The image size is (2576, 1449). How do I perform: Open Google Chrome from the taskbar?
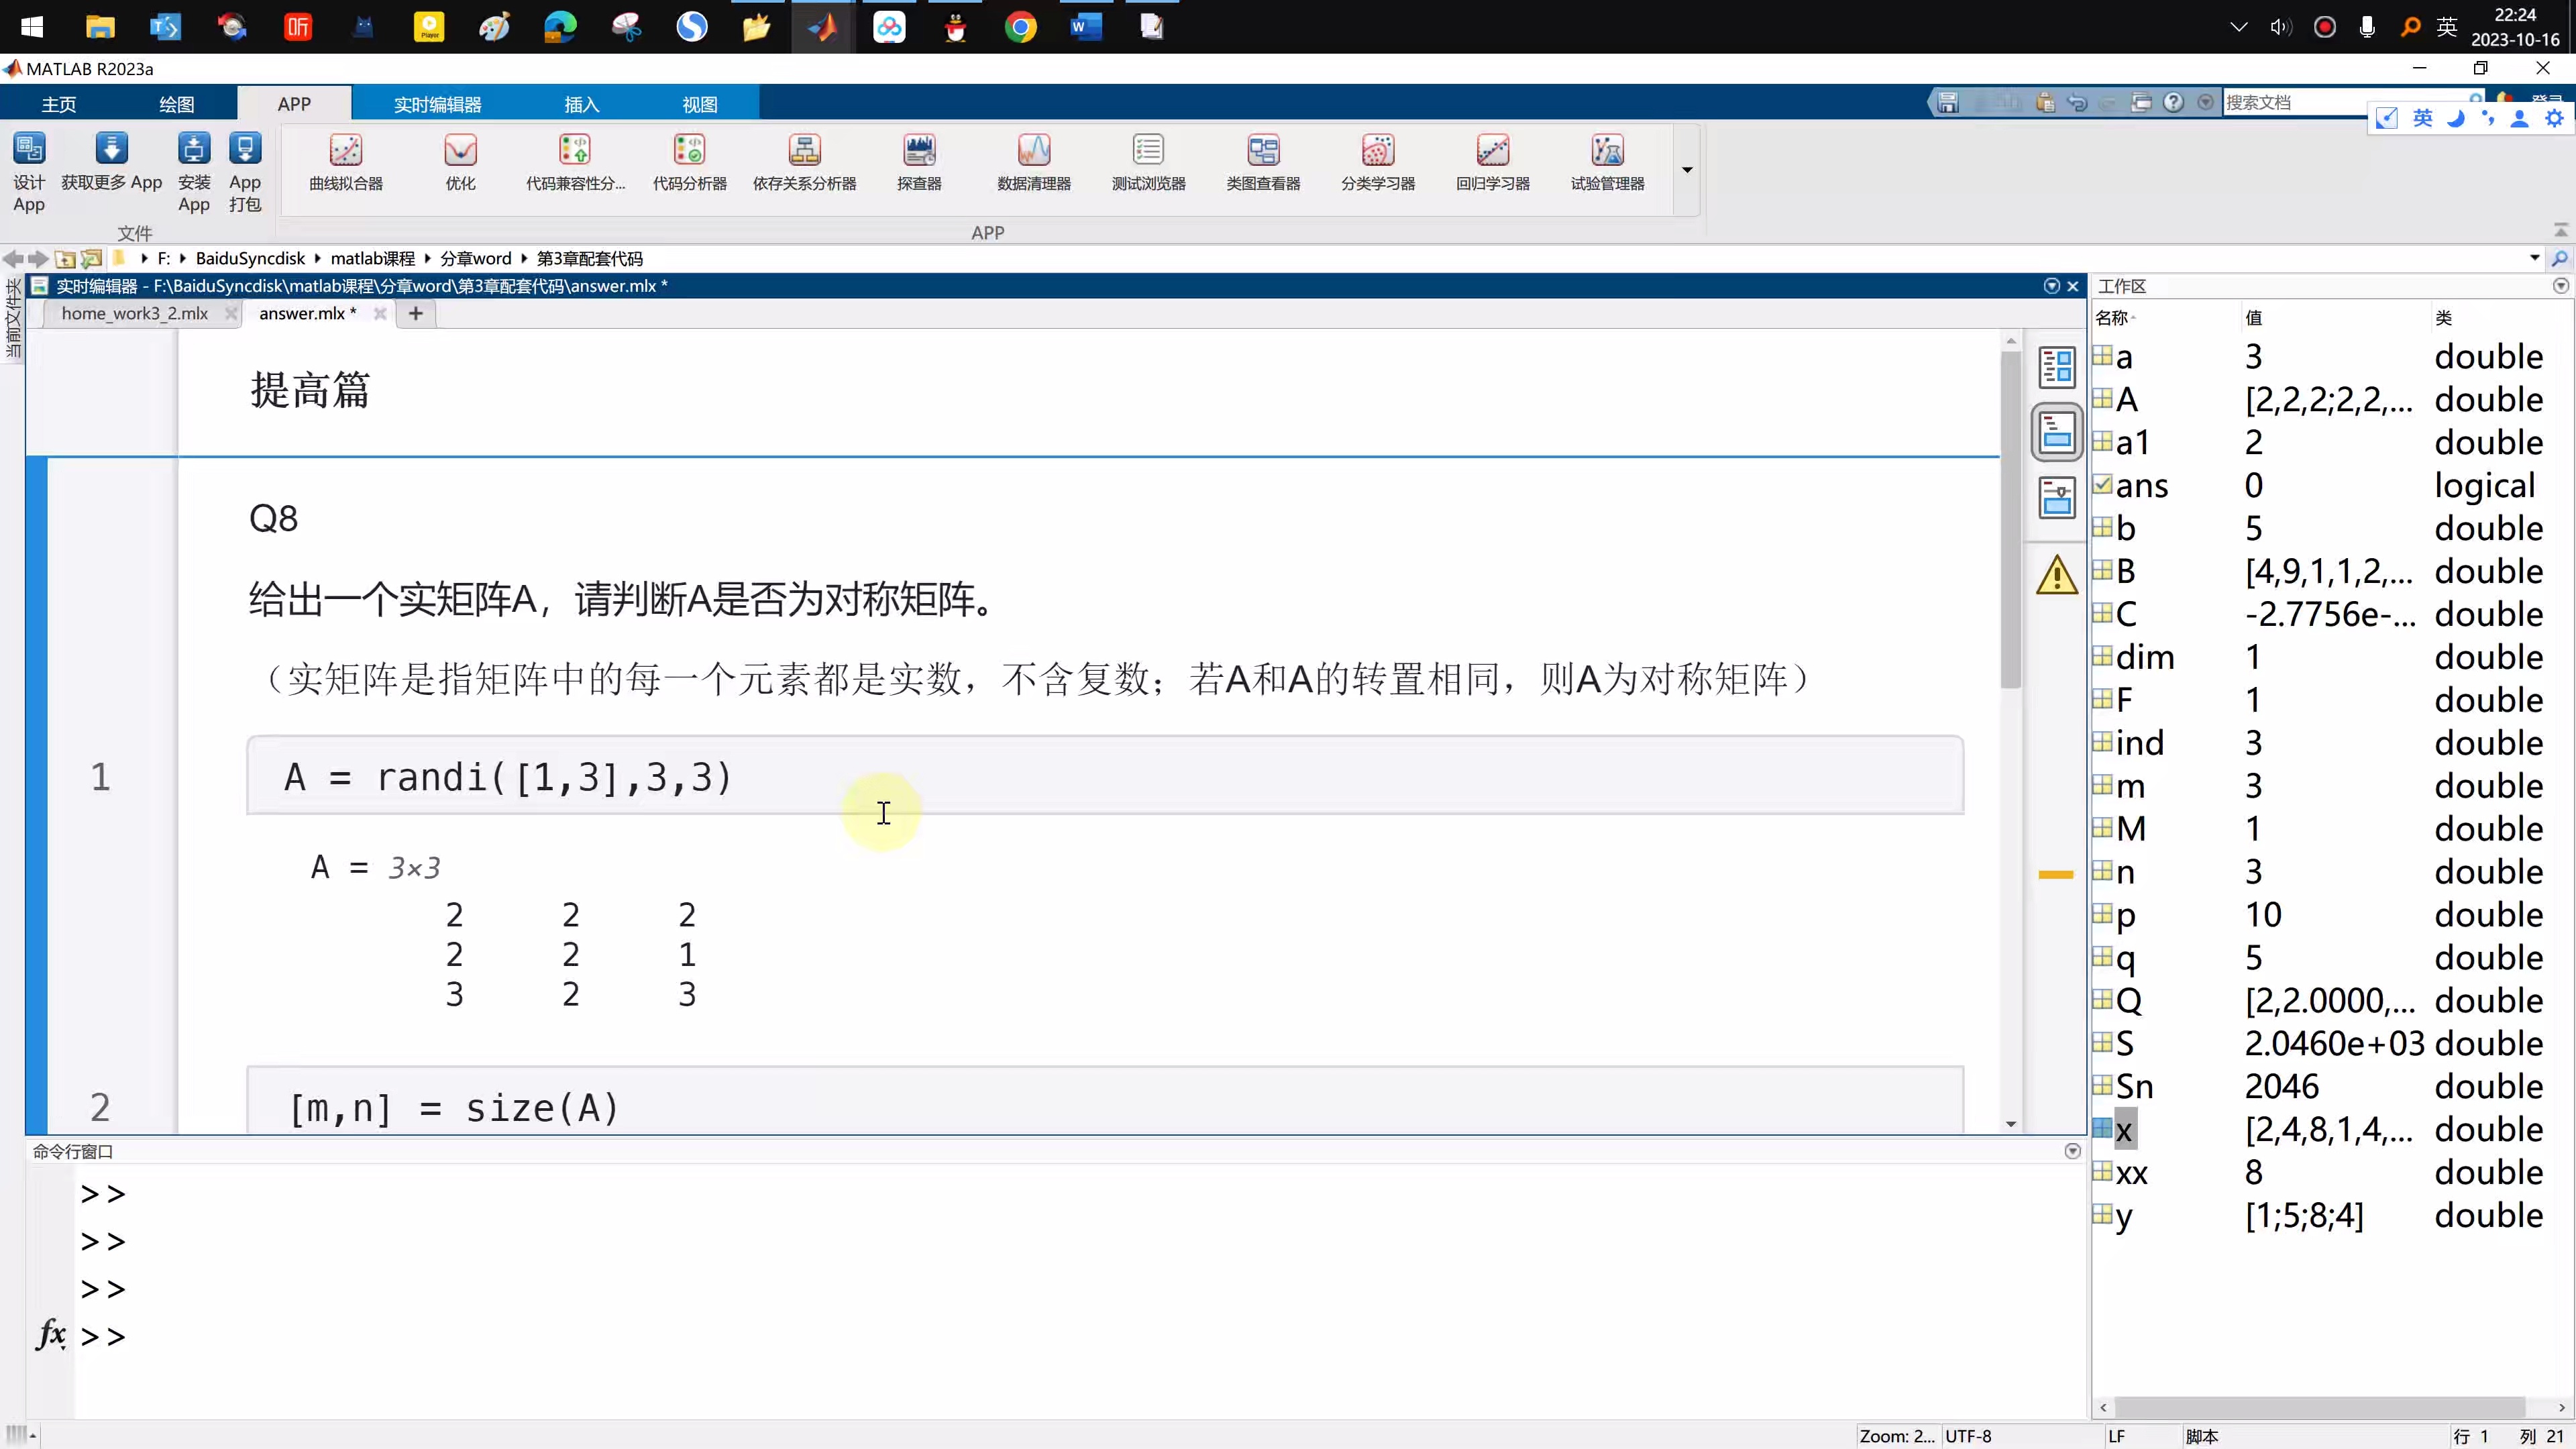pyautogui.click(x=1021, y=27)
